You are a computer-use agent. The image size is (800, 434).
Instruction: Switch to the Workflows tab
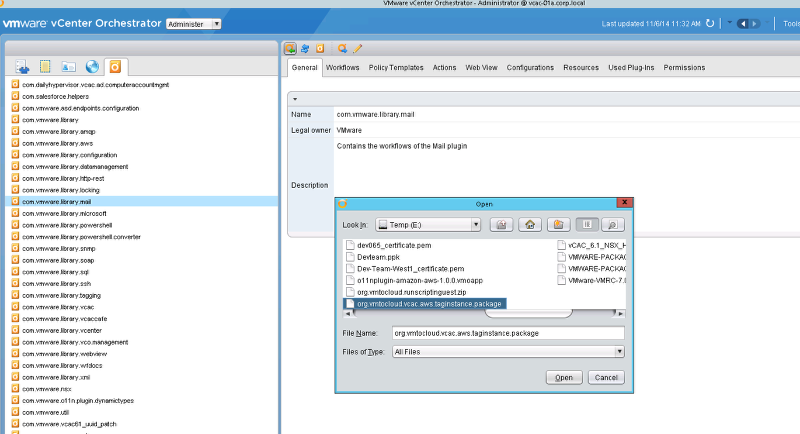342,67
